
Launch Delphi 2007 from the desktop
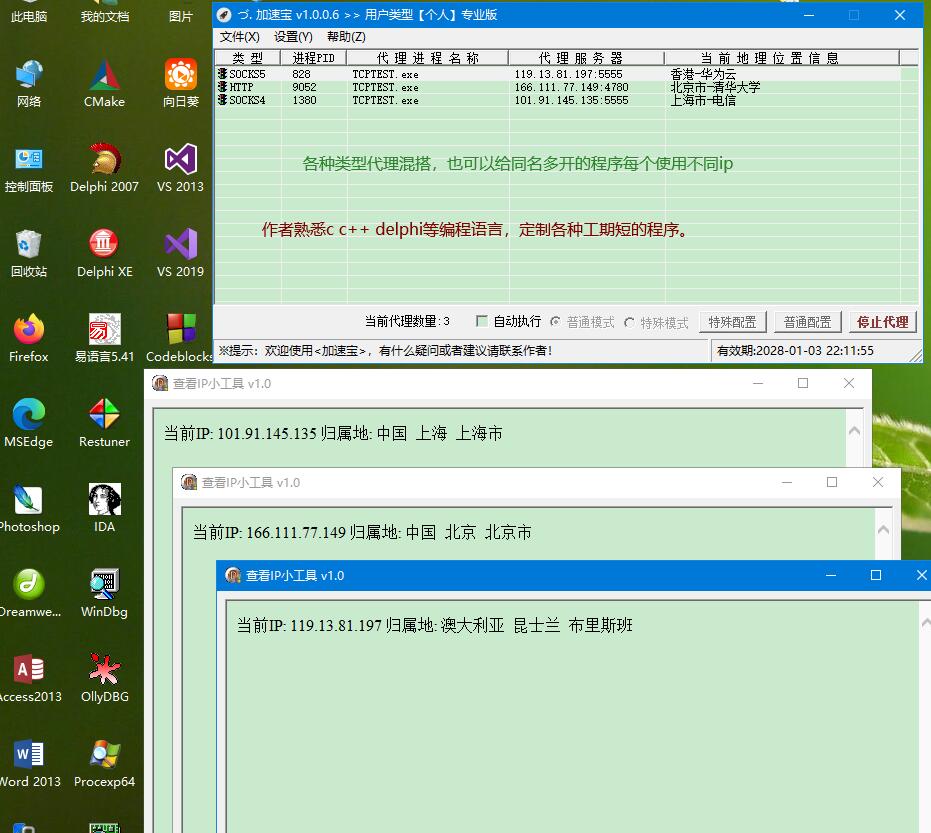click(x=104, y=169)
